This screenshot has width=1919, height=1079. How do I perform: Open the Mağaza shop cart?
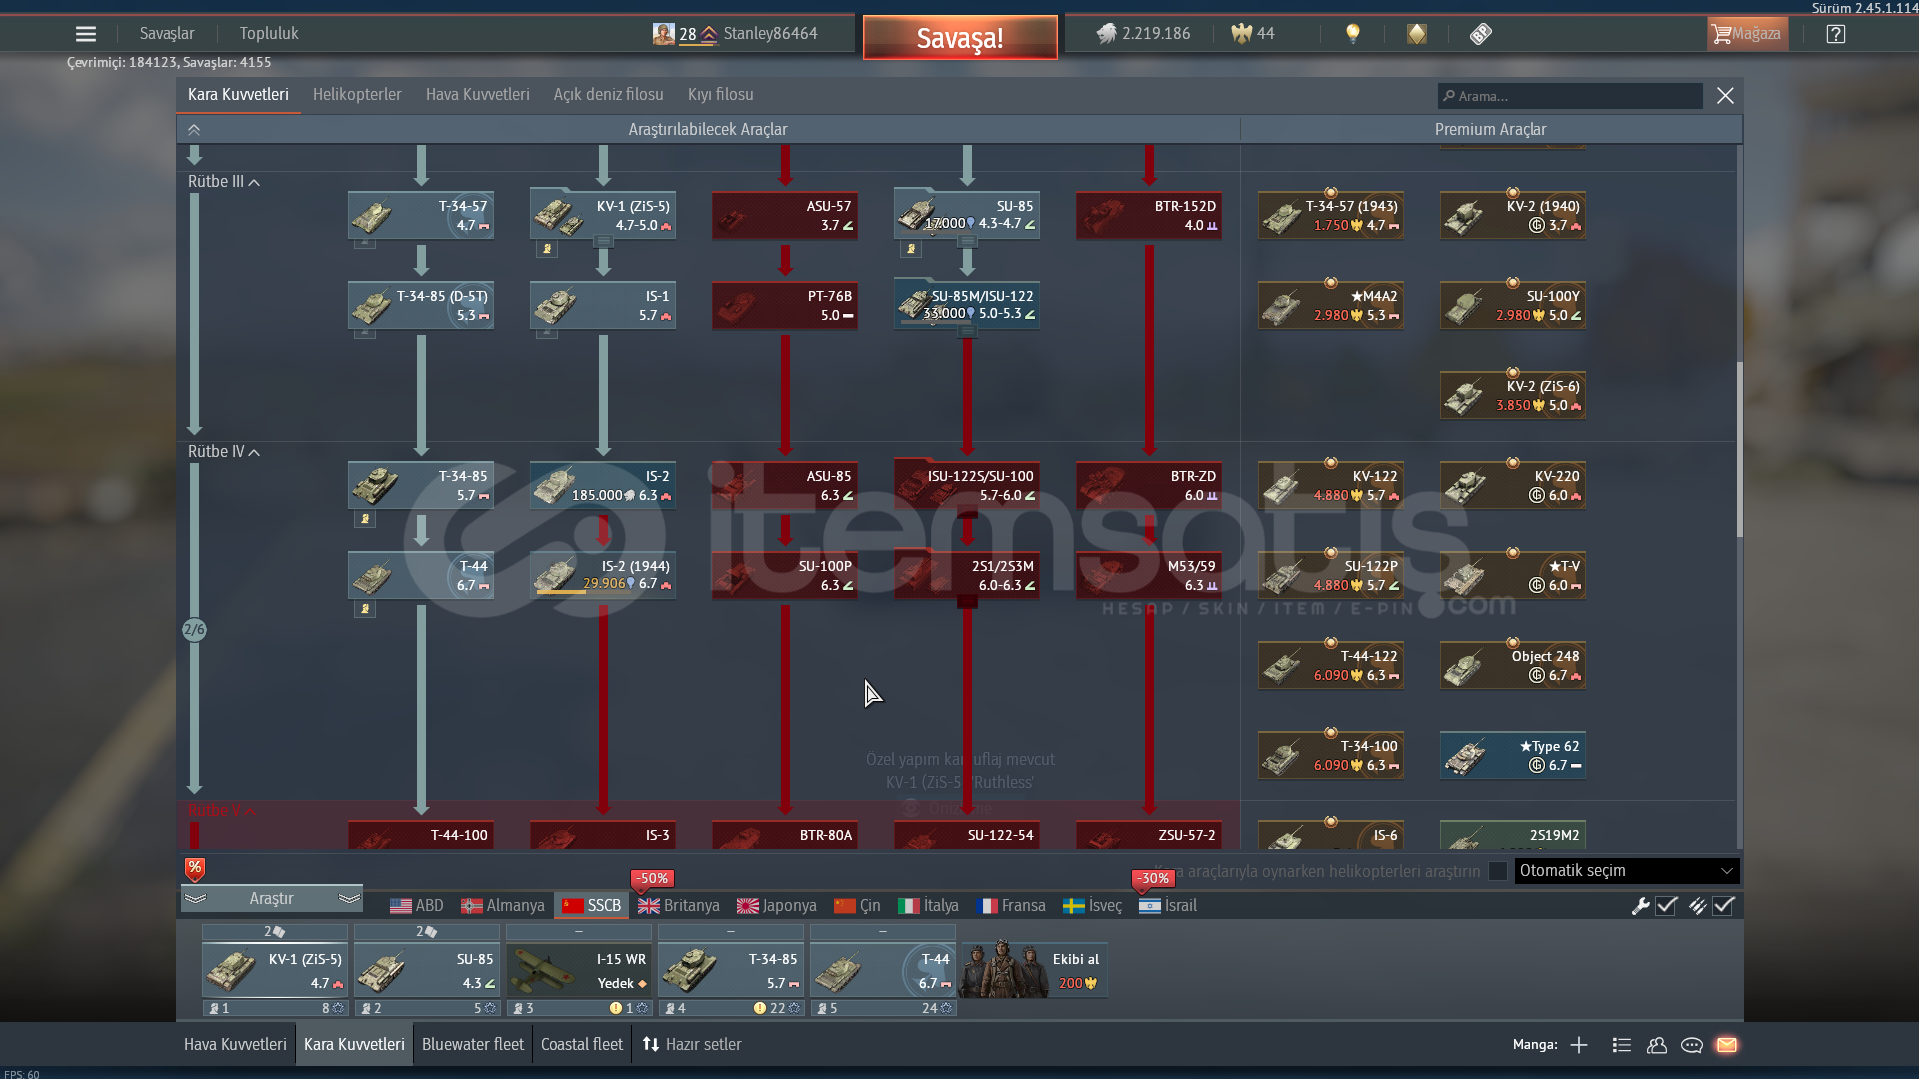click(1747, 34)
